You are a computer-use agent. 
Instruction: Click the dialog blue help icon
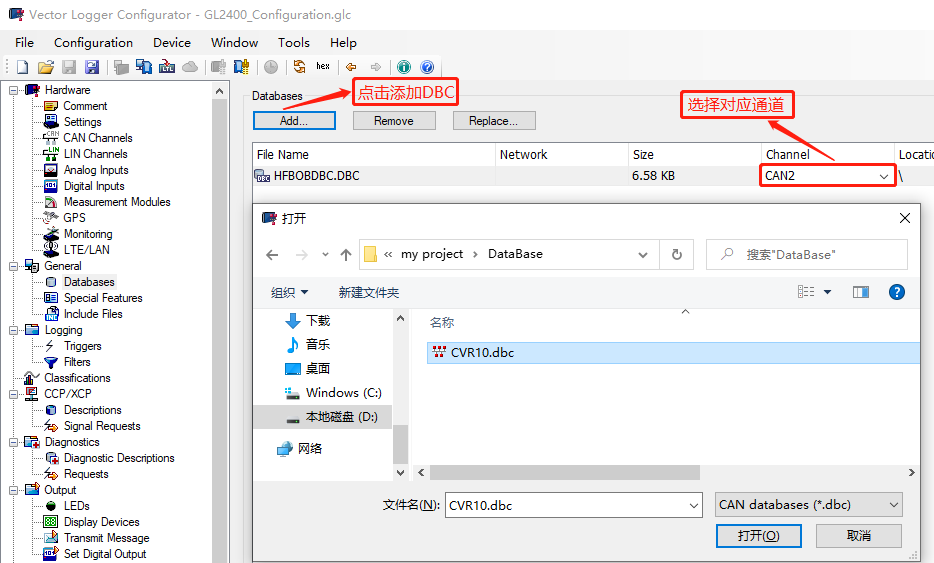pos(896,292)
